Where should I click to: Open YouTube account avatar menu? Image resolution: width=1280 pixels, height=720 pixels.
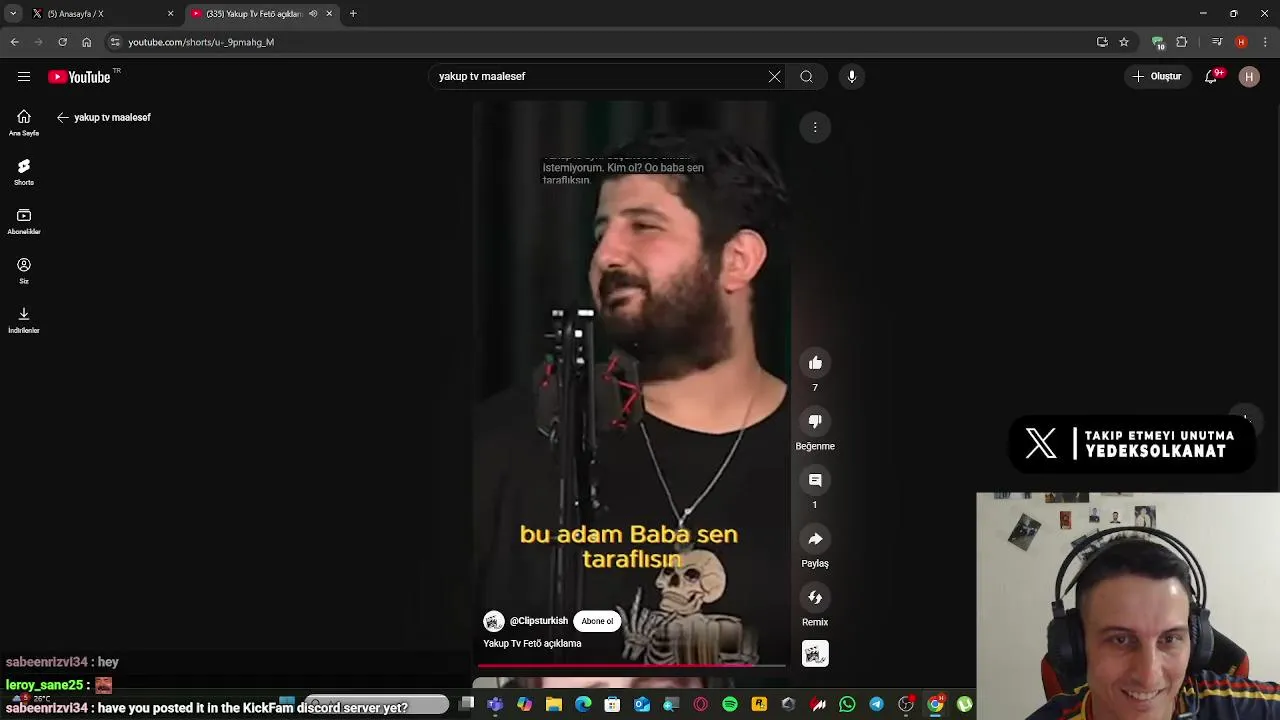pyautogui.click(x=1249, y=76)
